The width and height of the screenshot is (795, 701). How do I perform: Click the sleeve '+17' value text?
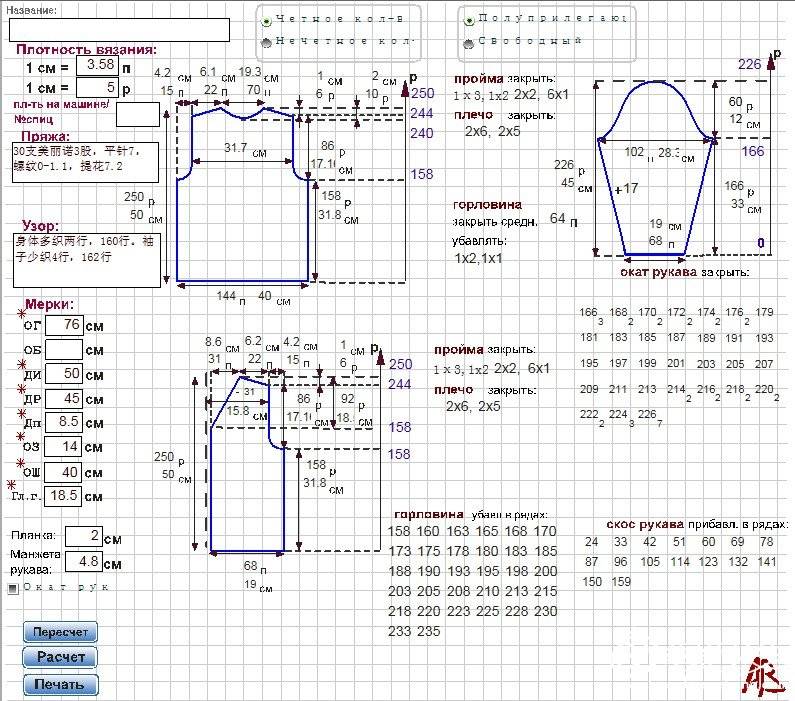(x=626, y=189)
